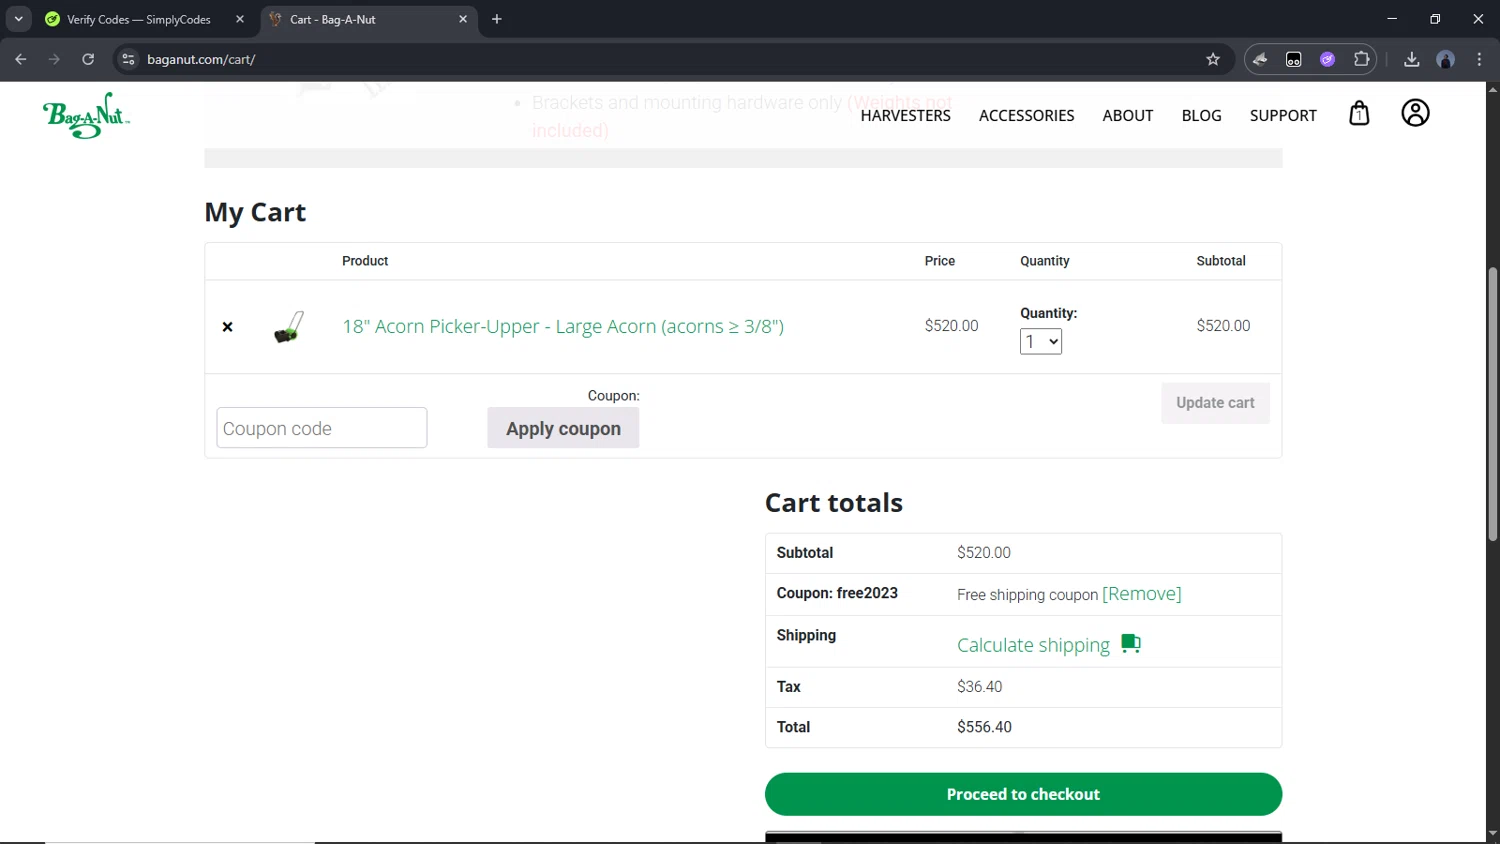Close the Verify Codes SimplyCodes tab

click(x=240, y=19)
